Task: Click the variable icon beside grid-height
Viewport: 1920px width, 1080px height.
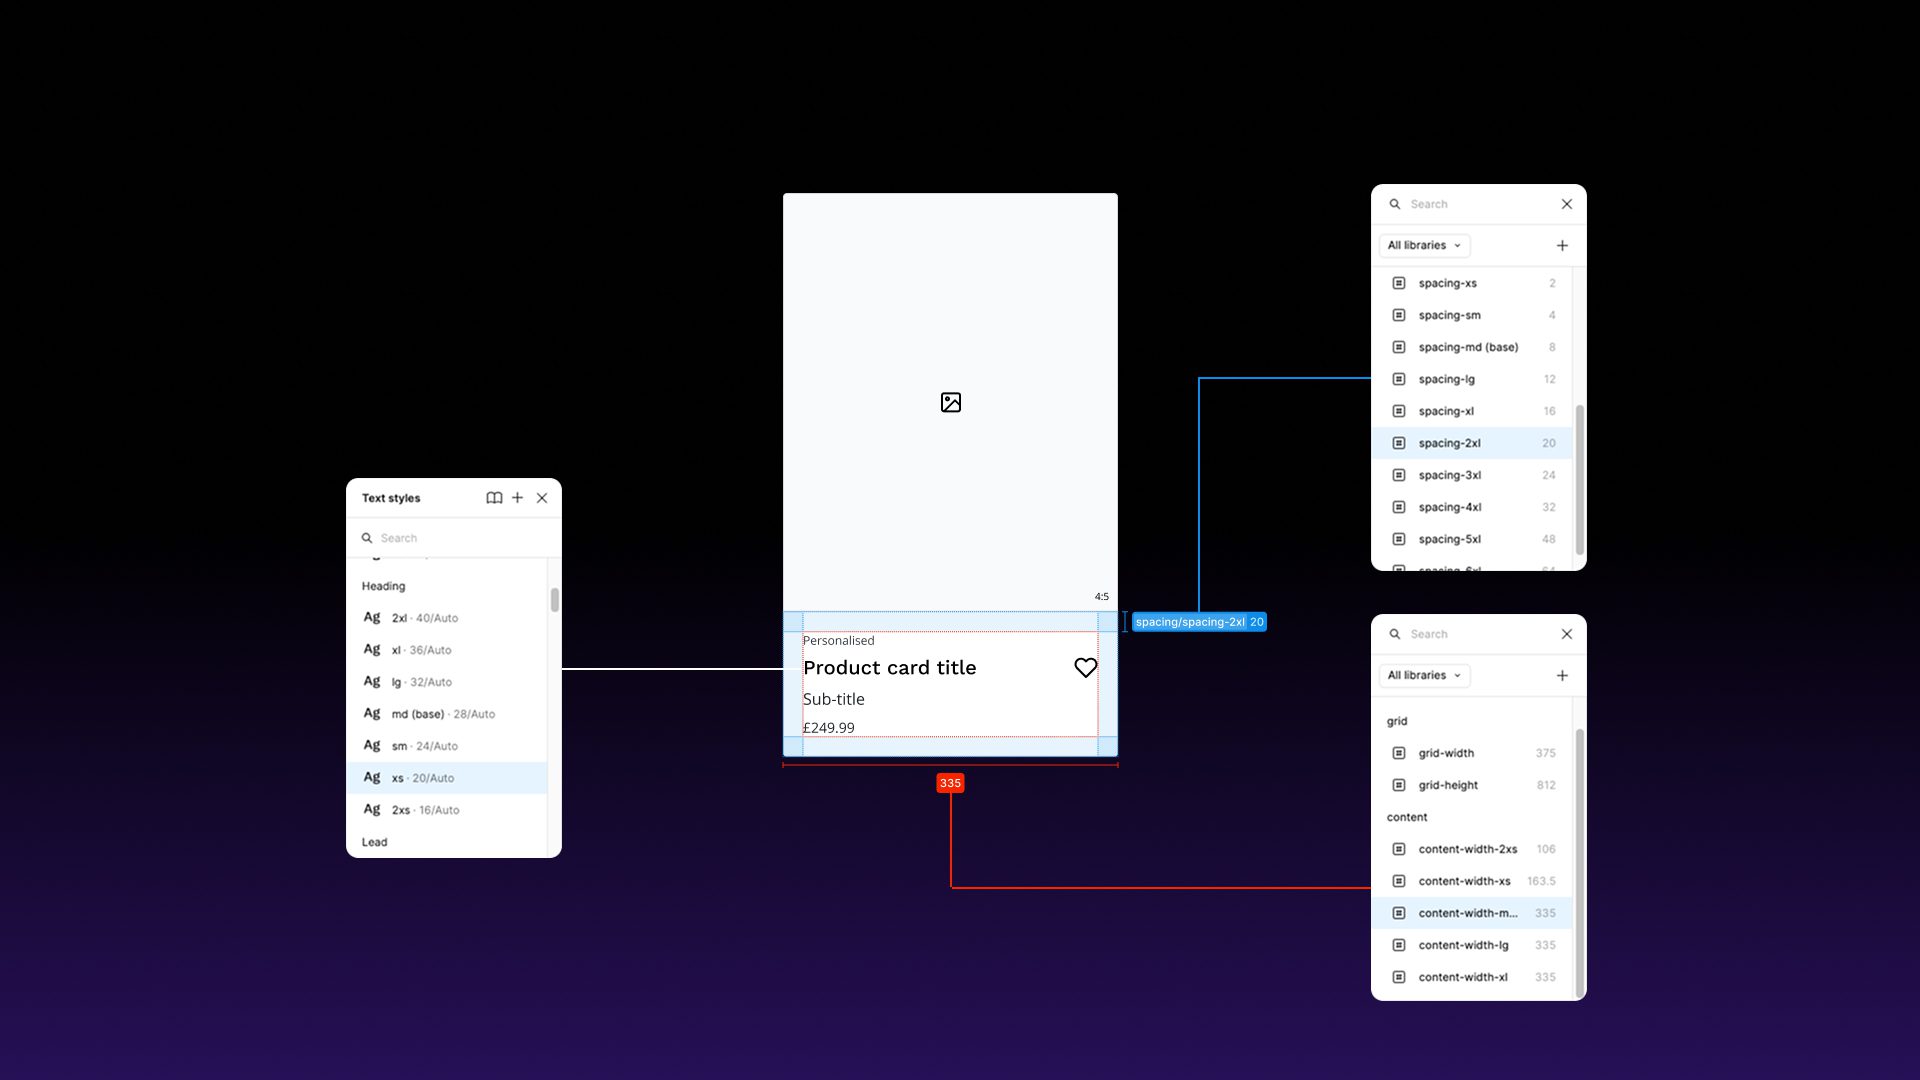Action: (1399, 785)
